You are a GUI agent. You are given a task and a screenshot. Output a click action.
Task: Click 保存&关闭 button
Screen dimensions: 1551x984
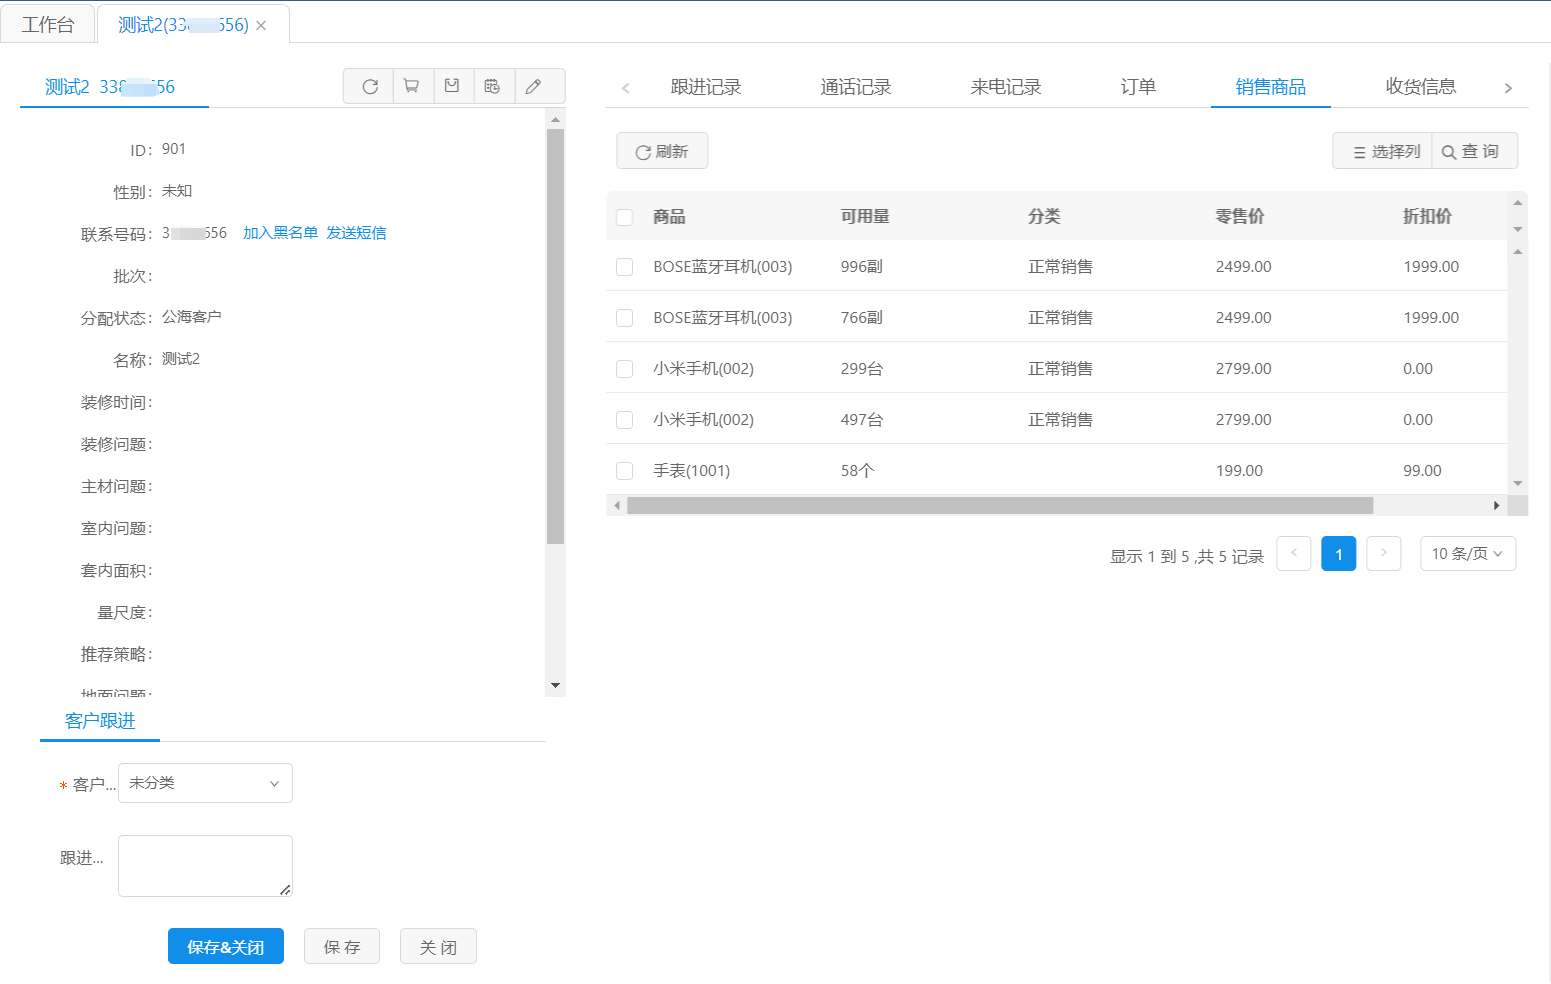click(226, 947)
